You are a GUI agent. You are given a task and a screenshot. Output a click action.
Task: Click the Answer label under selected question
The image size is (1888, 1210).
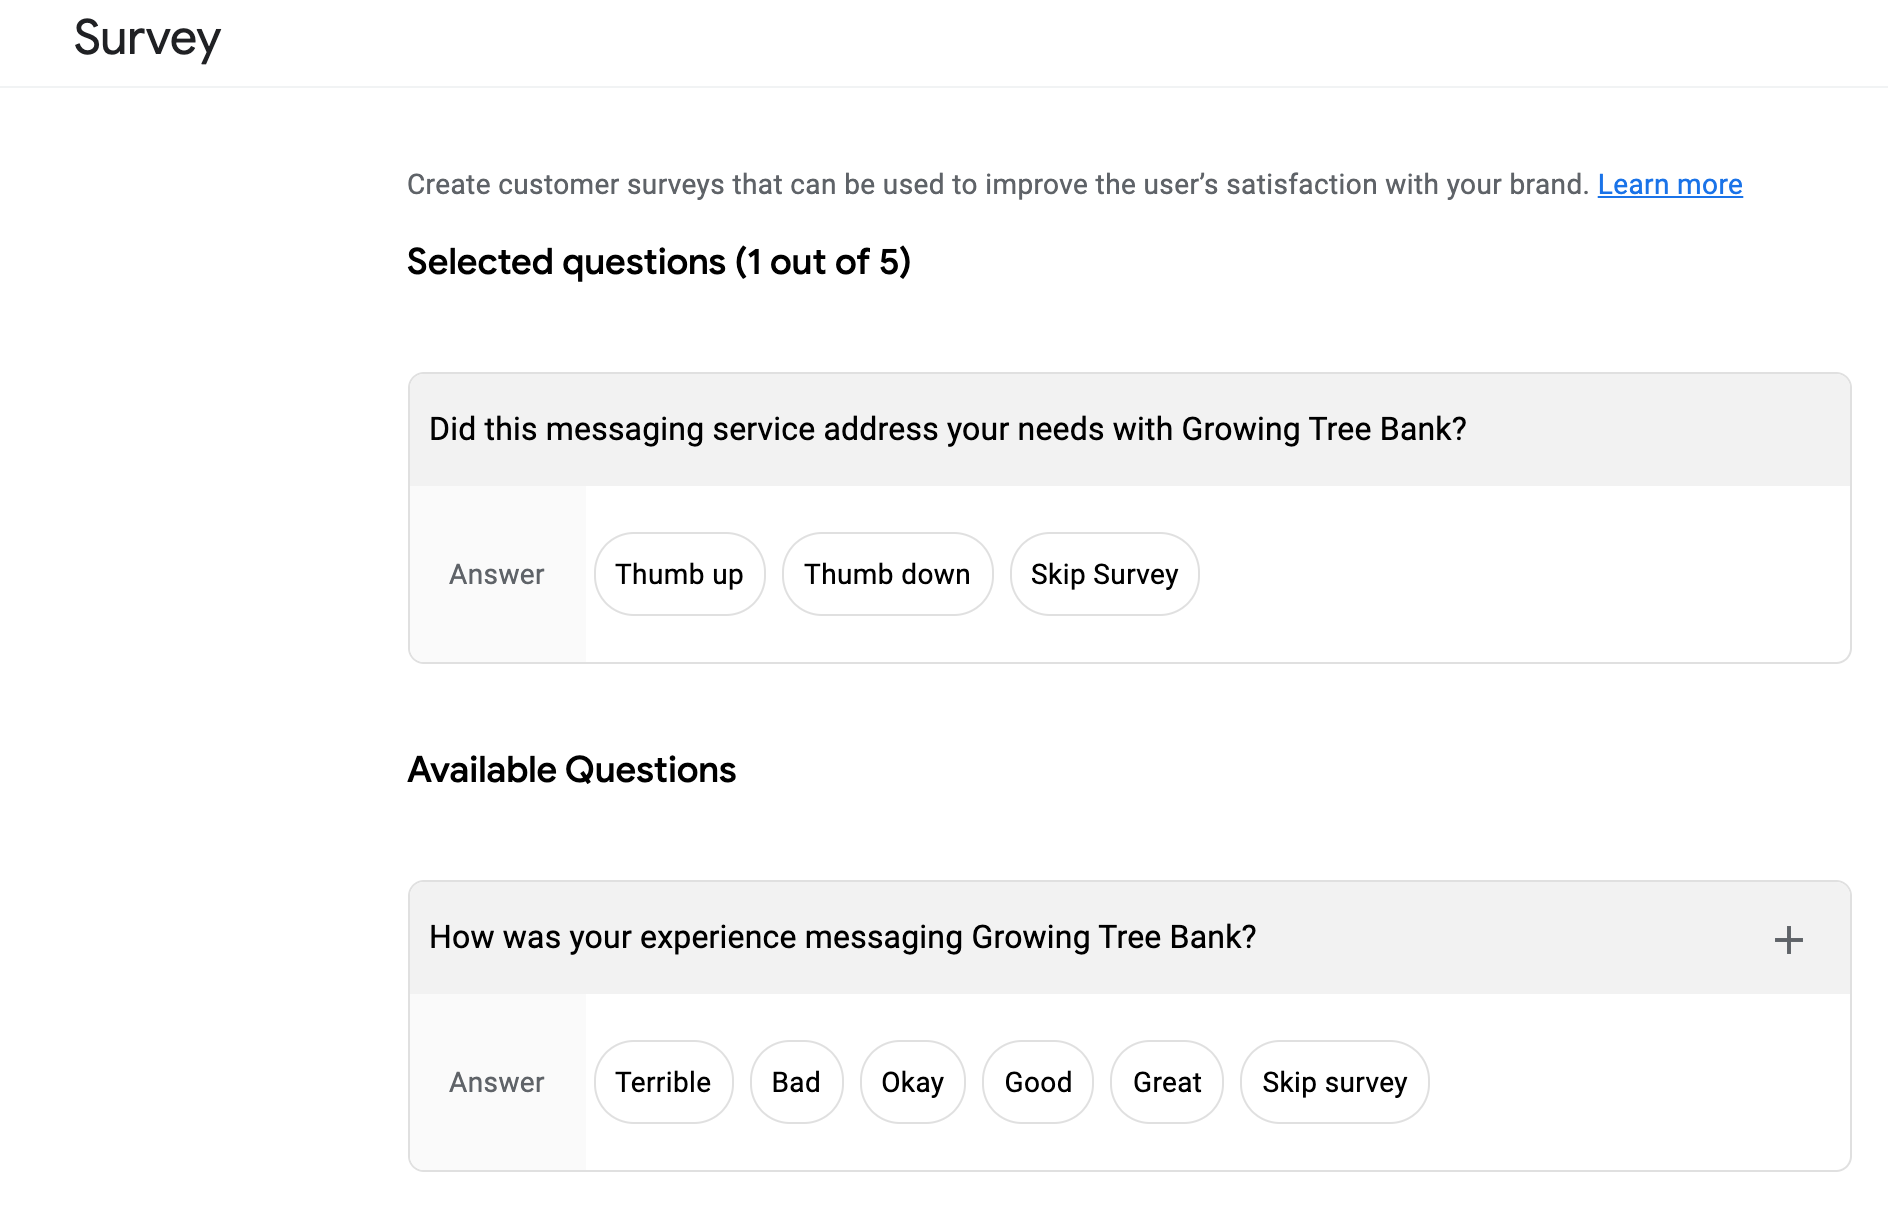pyautogui.click(x=496, y=574)
